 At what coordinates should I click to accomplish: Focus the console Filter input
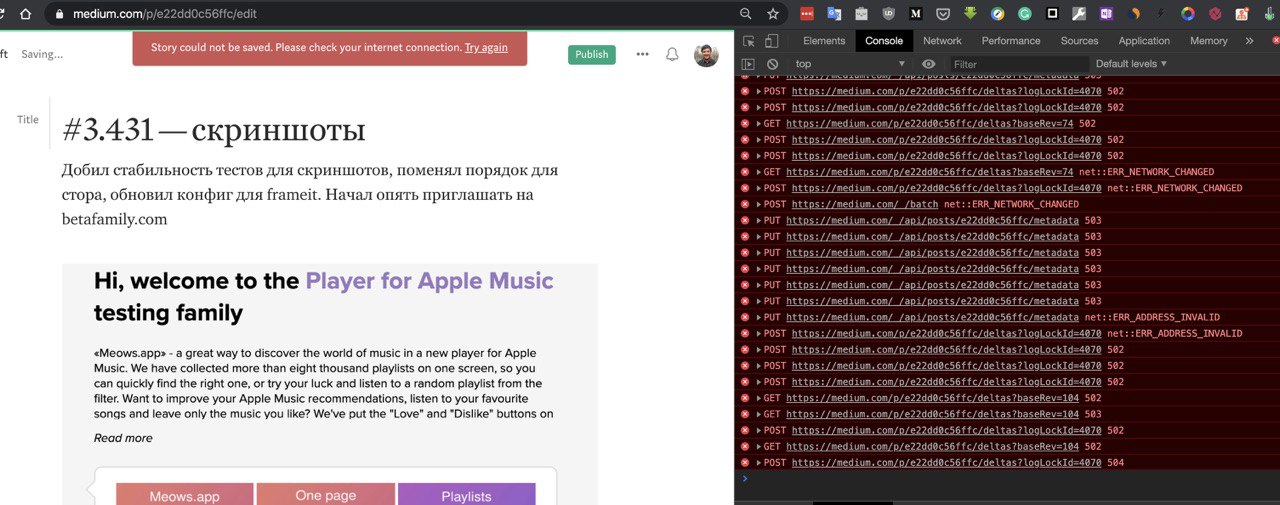(1017, 64)
